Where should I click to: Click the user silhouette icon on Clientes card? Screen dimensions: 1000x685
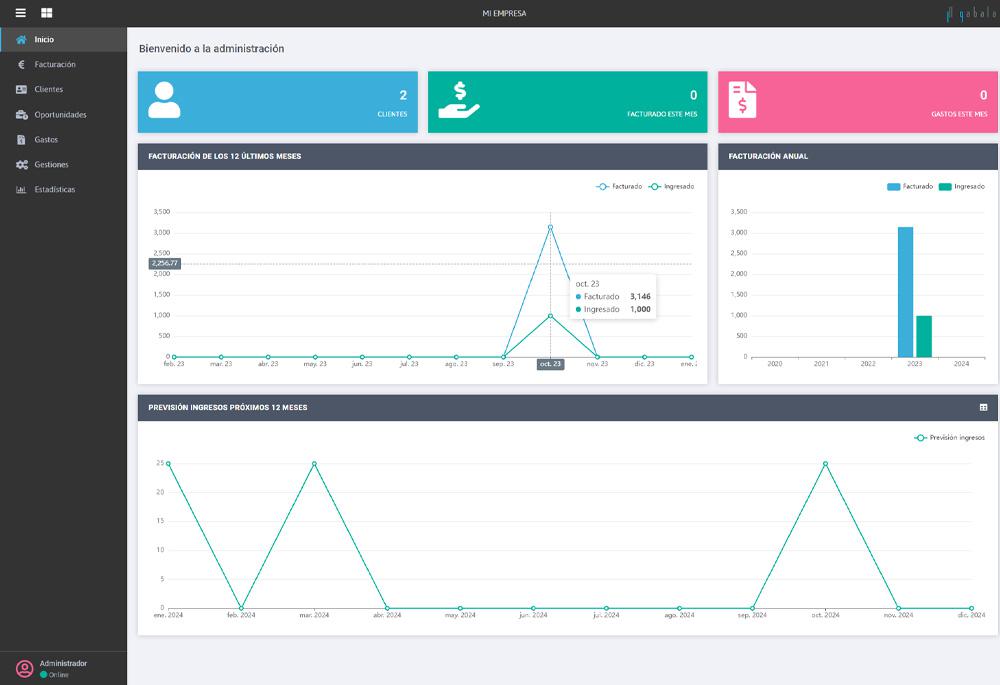click(x=164, y=100)
